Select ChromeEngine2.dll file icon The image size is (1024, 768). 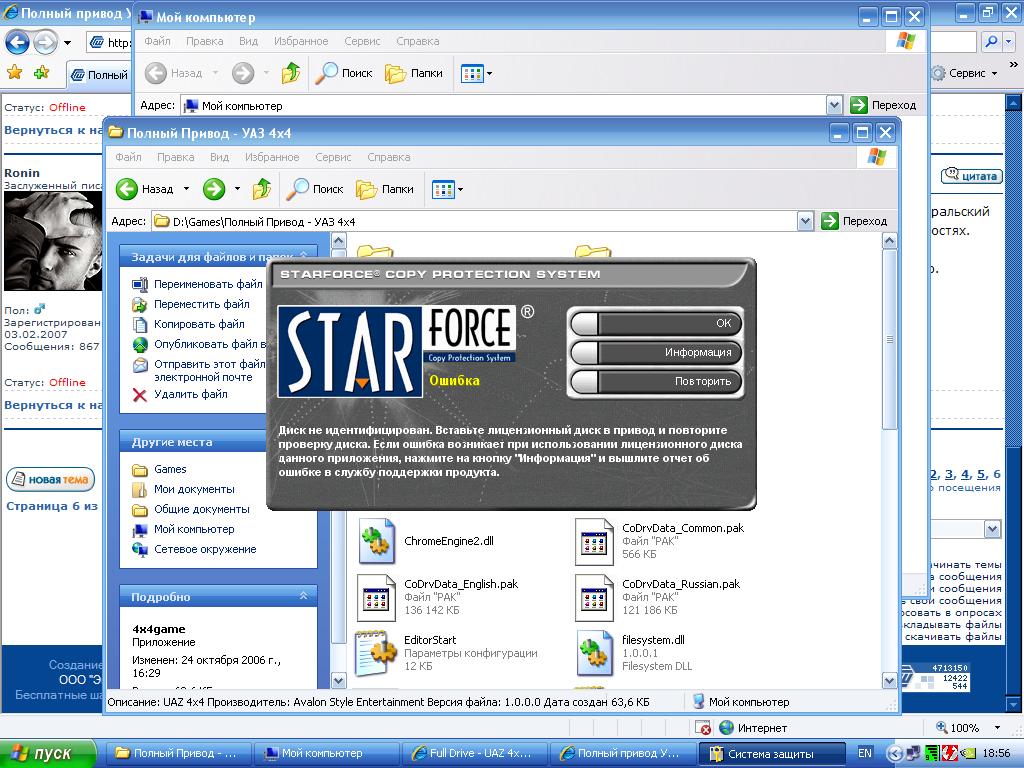pyautogui.click(x=376, y=541)
